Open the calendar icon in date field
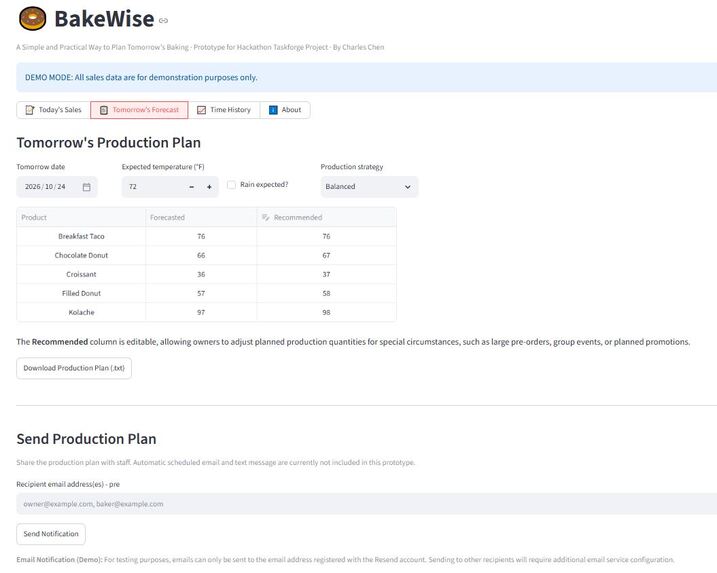This screenshot has height=573, width=717. click(x=86, y=187)
